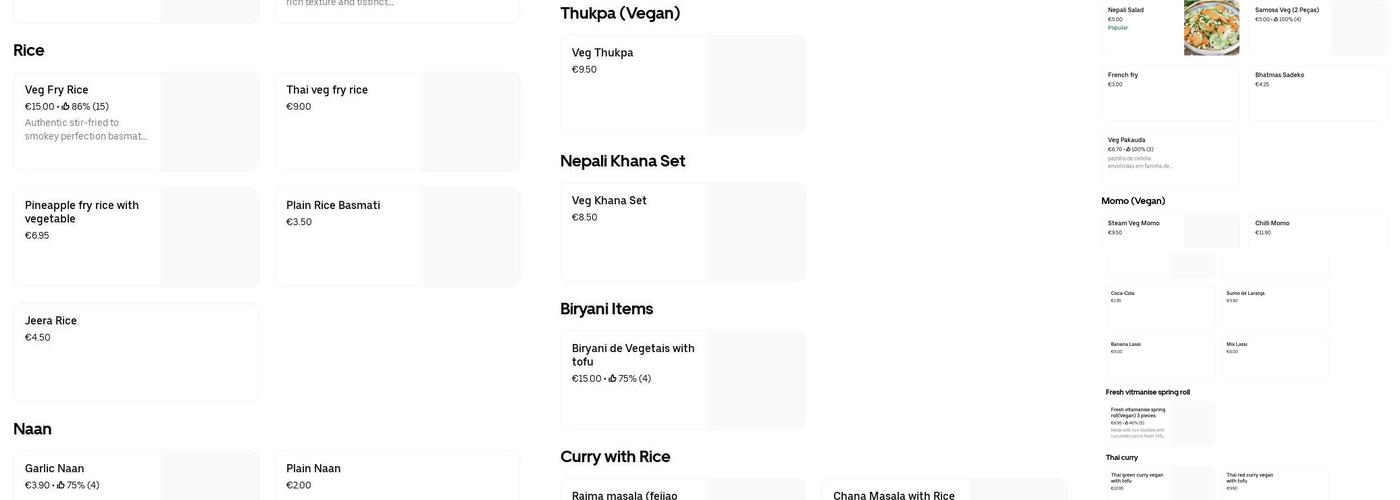Viewport: 1400px width, 500px height.
Task: Open the Nepali Salad photo
Action: [1211, 27]
